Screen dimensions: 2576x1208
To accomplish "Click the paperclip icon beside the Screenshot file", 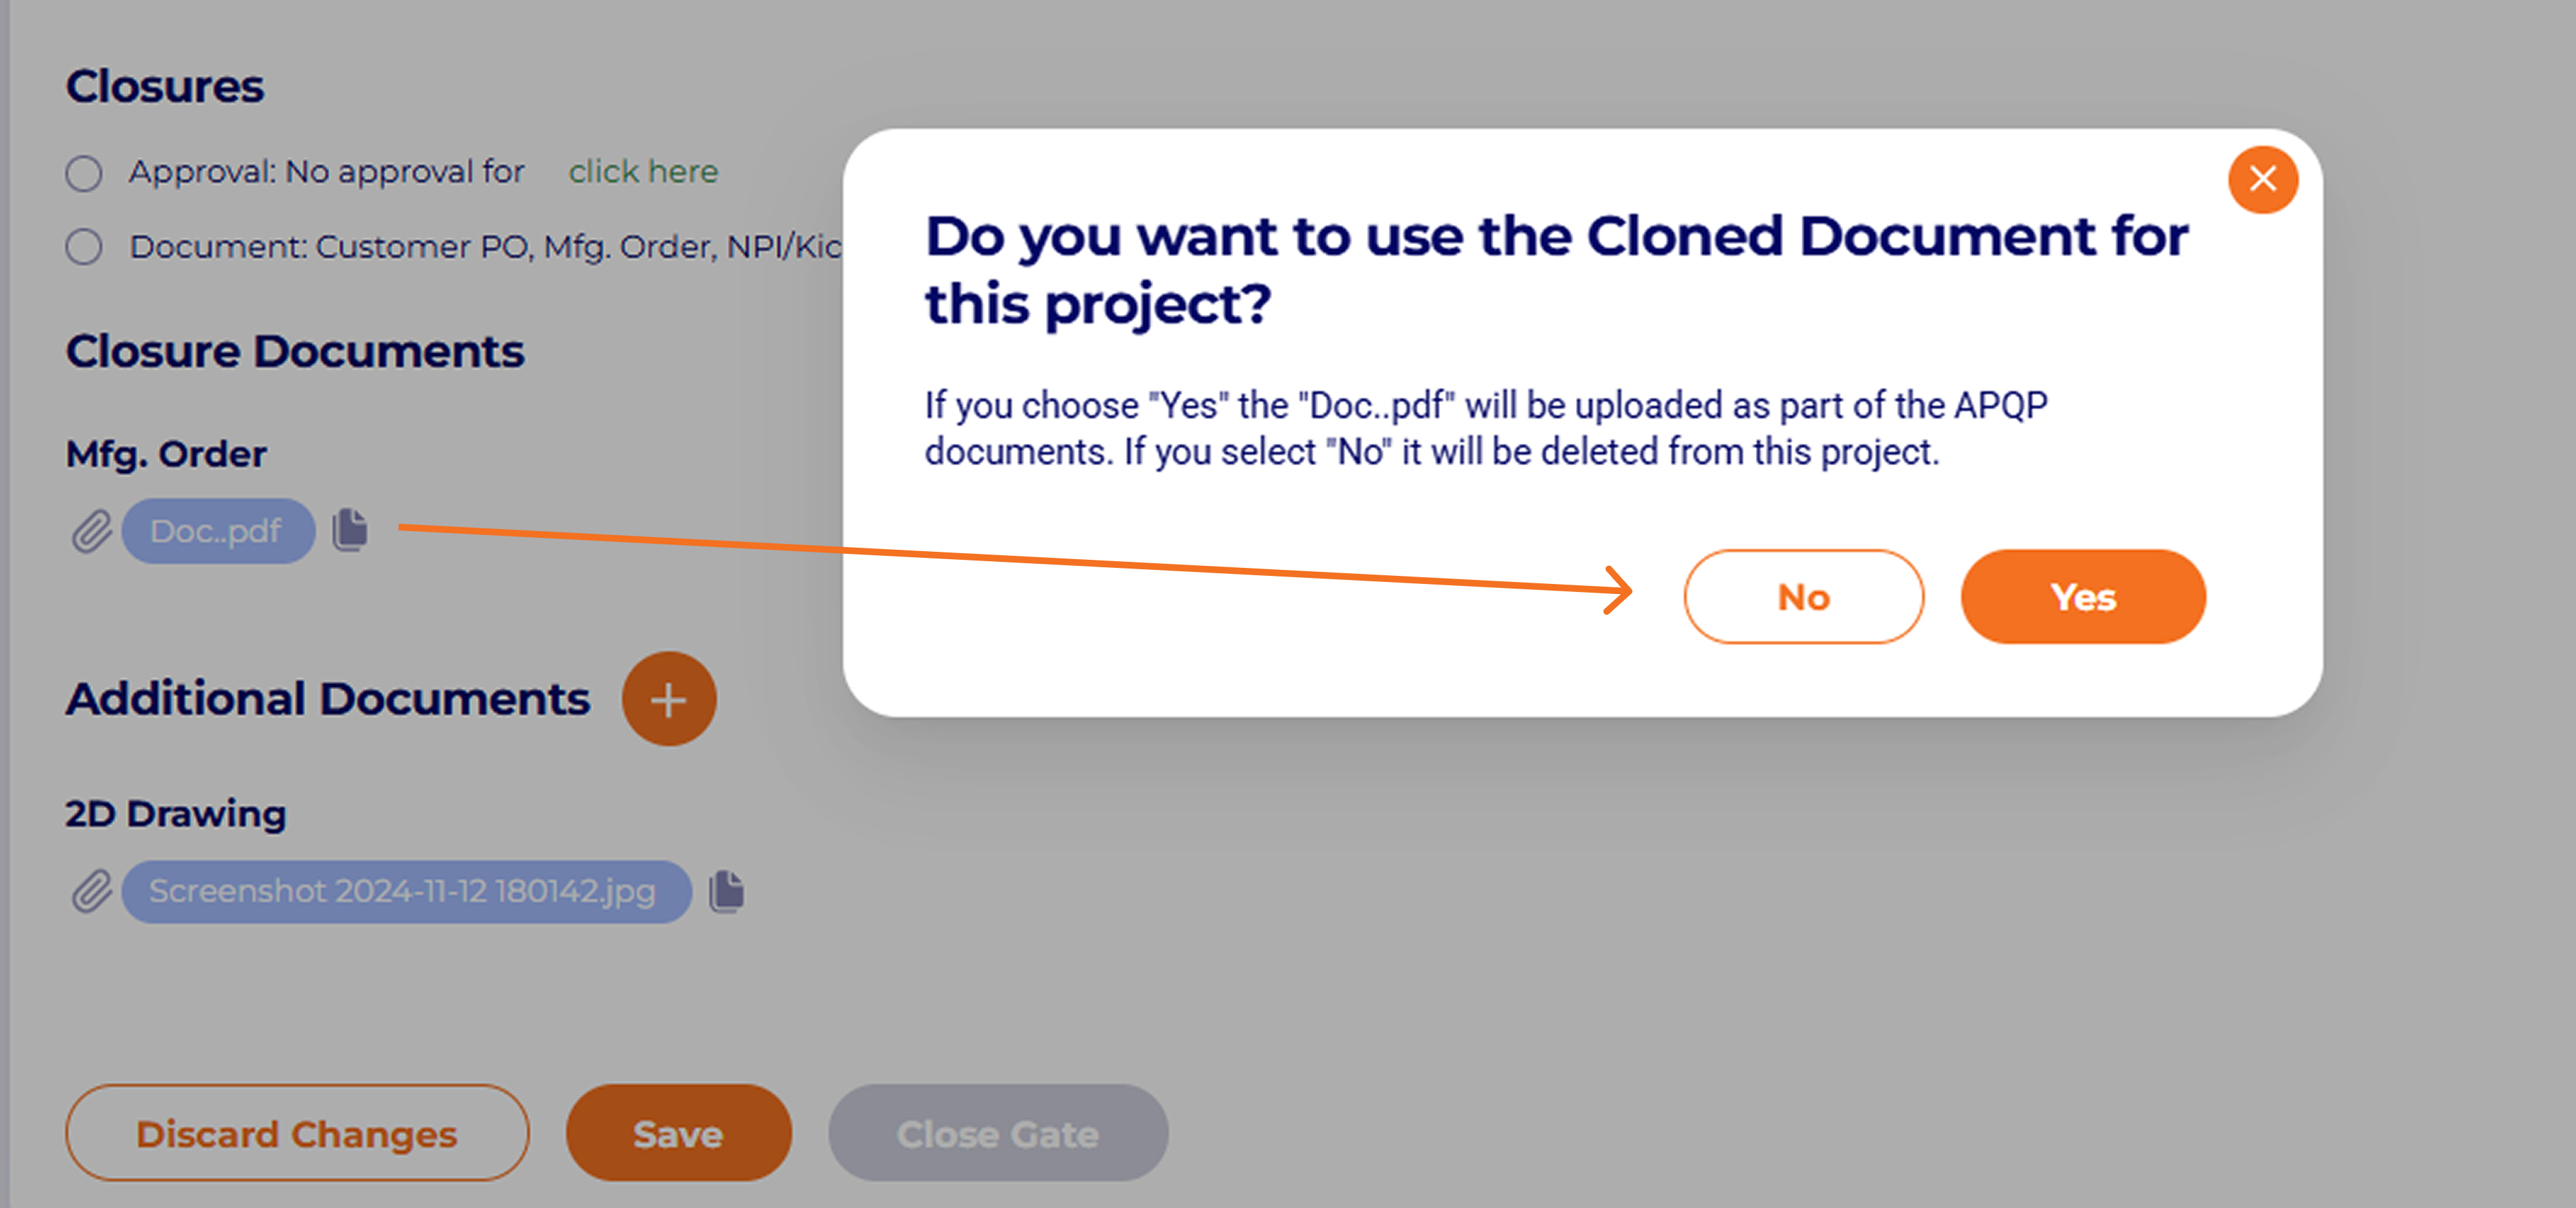I will pos(91,891).
